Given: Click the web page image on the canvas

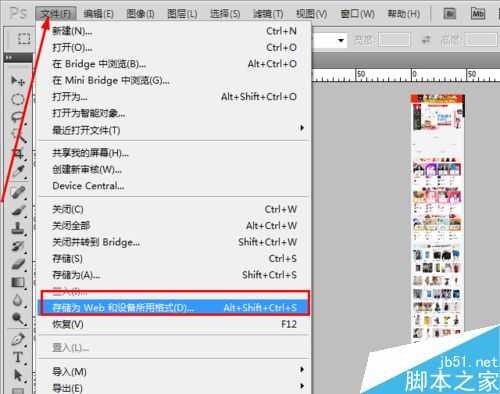Looking at the screenshot, I should coord(437,217).
